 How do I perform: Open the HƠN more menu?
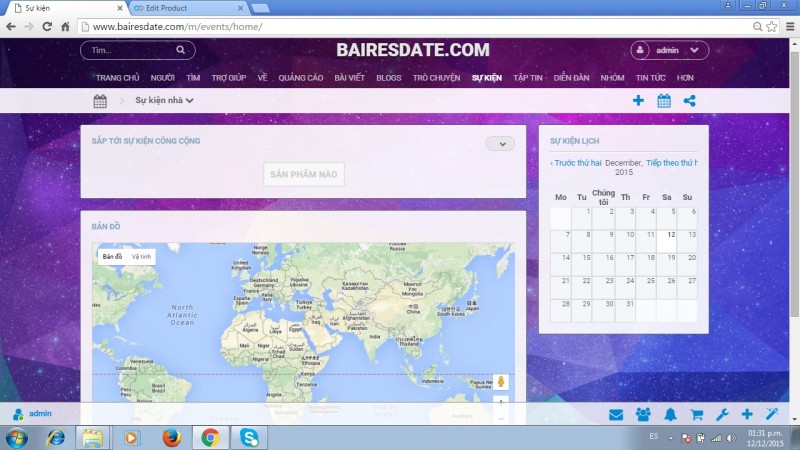click(685, 78)
